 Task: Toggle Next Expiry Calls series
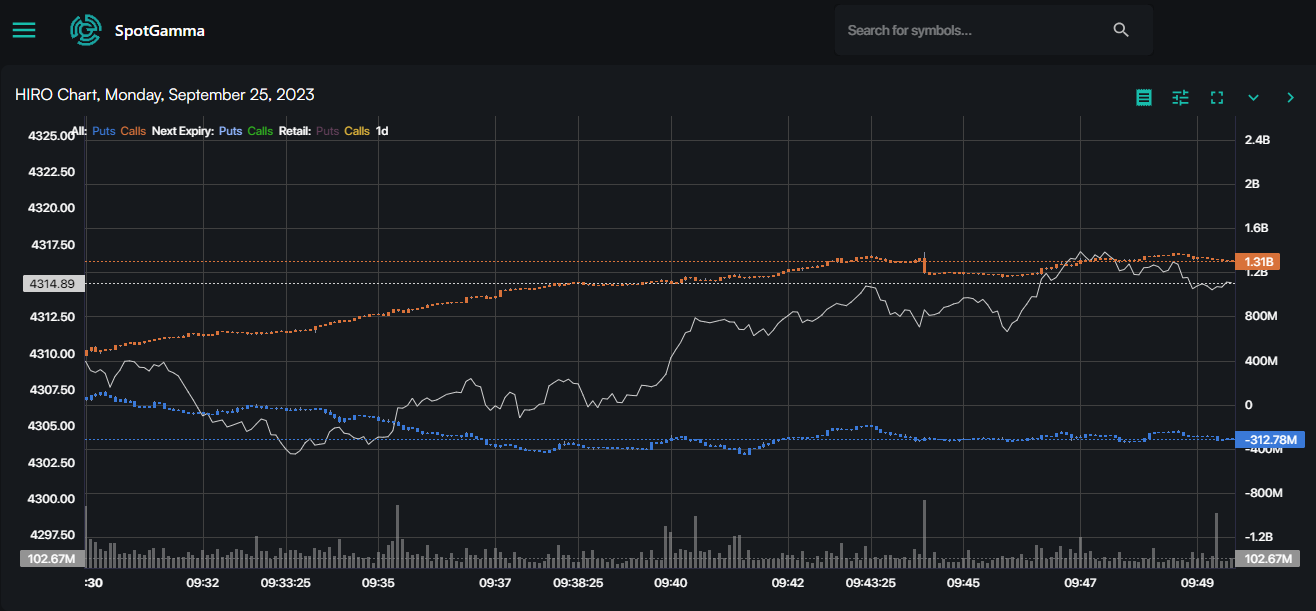pyautogui.click(x=260, y=131)
